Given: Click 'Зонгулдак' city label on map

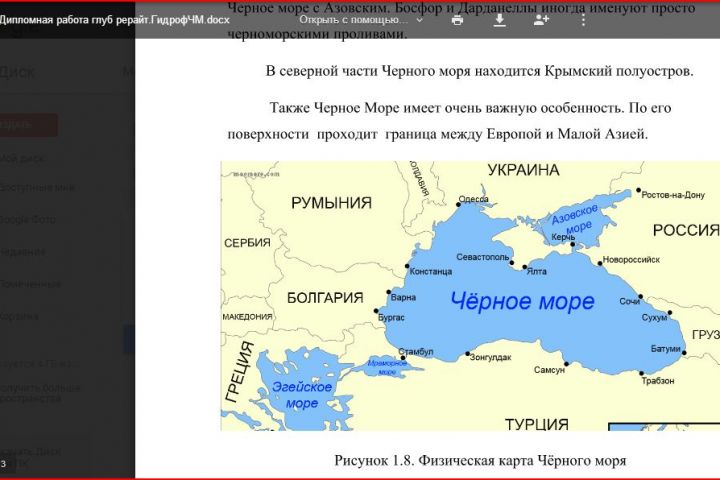Looking at the screenshot, I should (x=490, y=357).
